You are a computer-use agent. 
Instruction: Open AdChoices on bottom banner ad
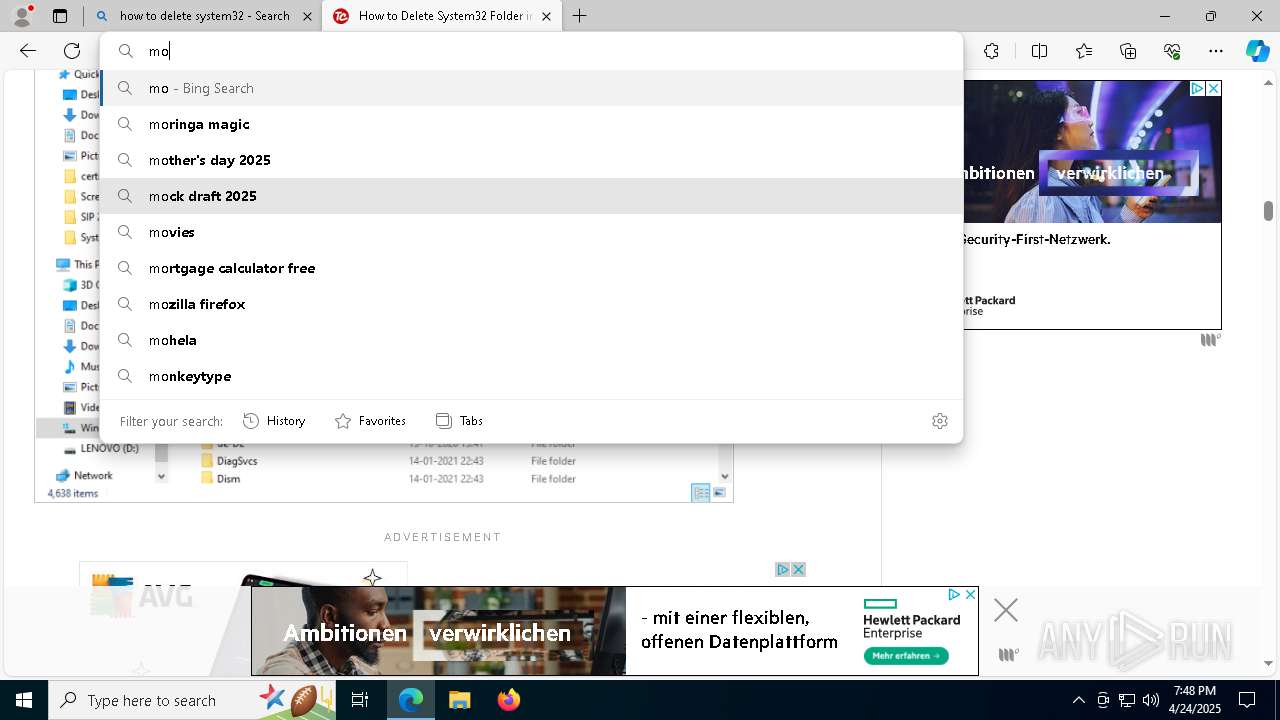point(955,594)
